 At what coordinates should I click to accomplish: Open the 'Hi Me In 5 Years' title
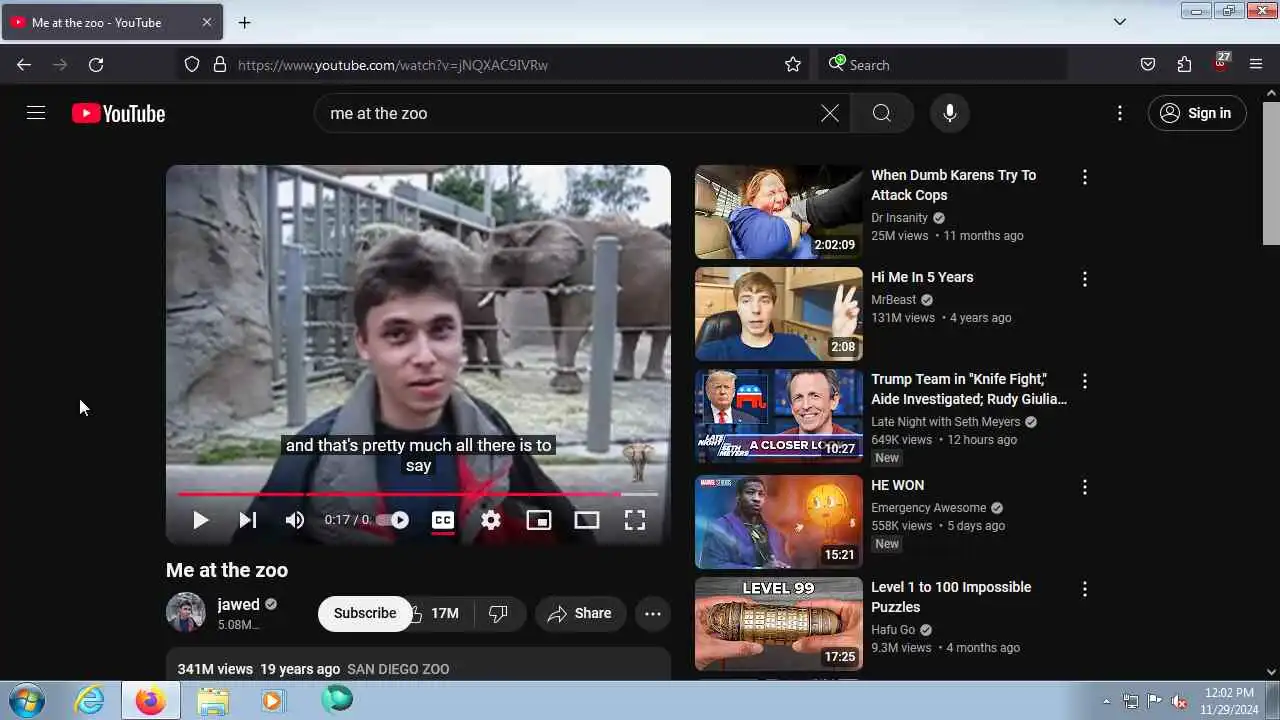pyautogui.click(x=922, y=277)
